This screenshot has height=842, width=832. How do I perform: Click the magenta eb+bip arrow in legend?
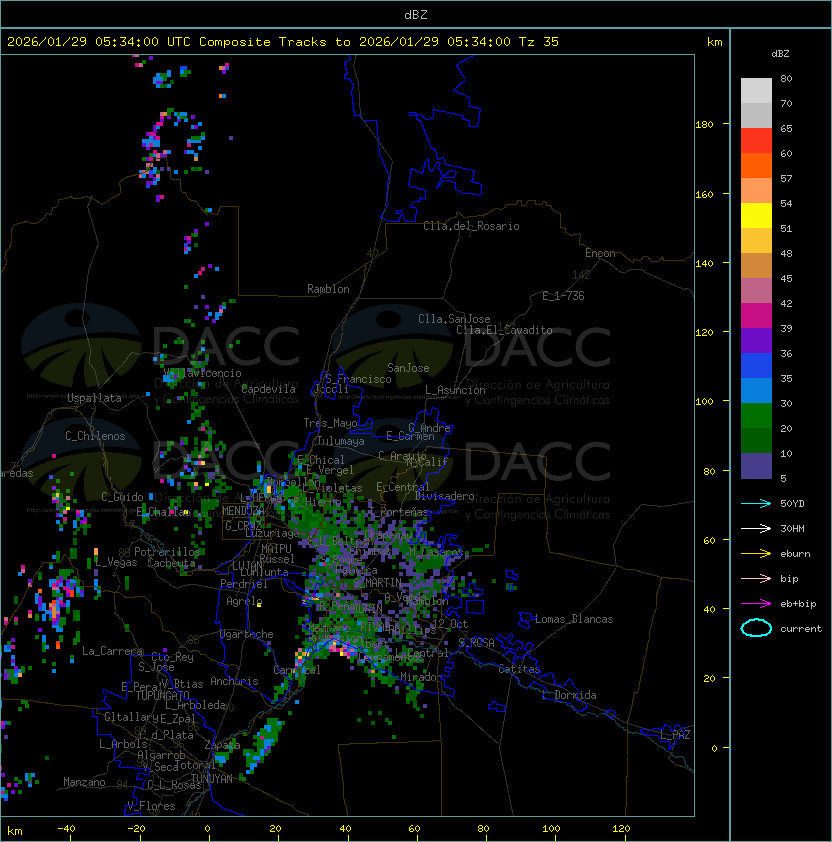tap(756, 604)
